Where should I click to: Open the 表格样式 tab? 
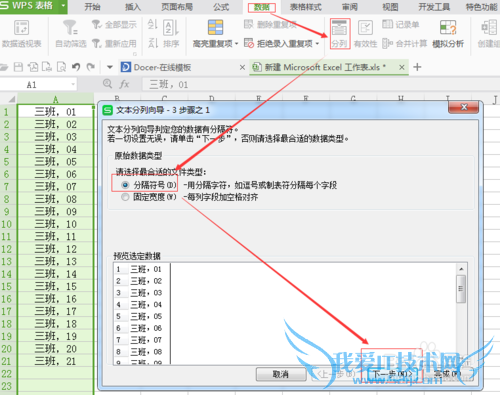(306, 7)
